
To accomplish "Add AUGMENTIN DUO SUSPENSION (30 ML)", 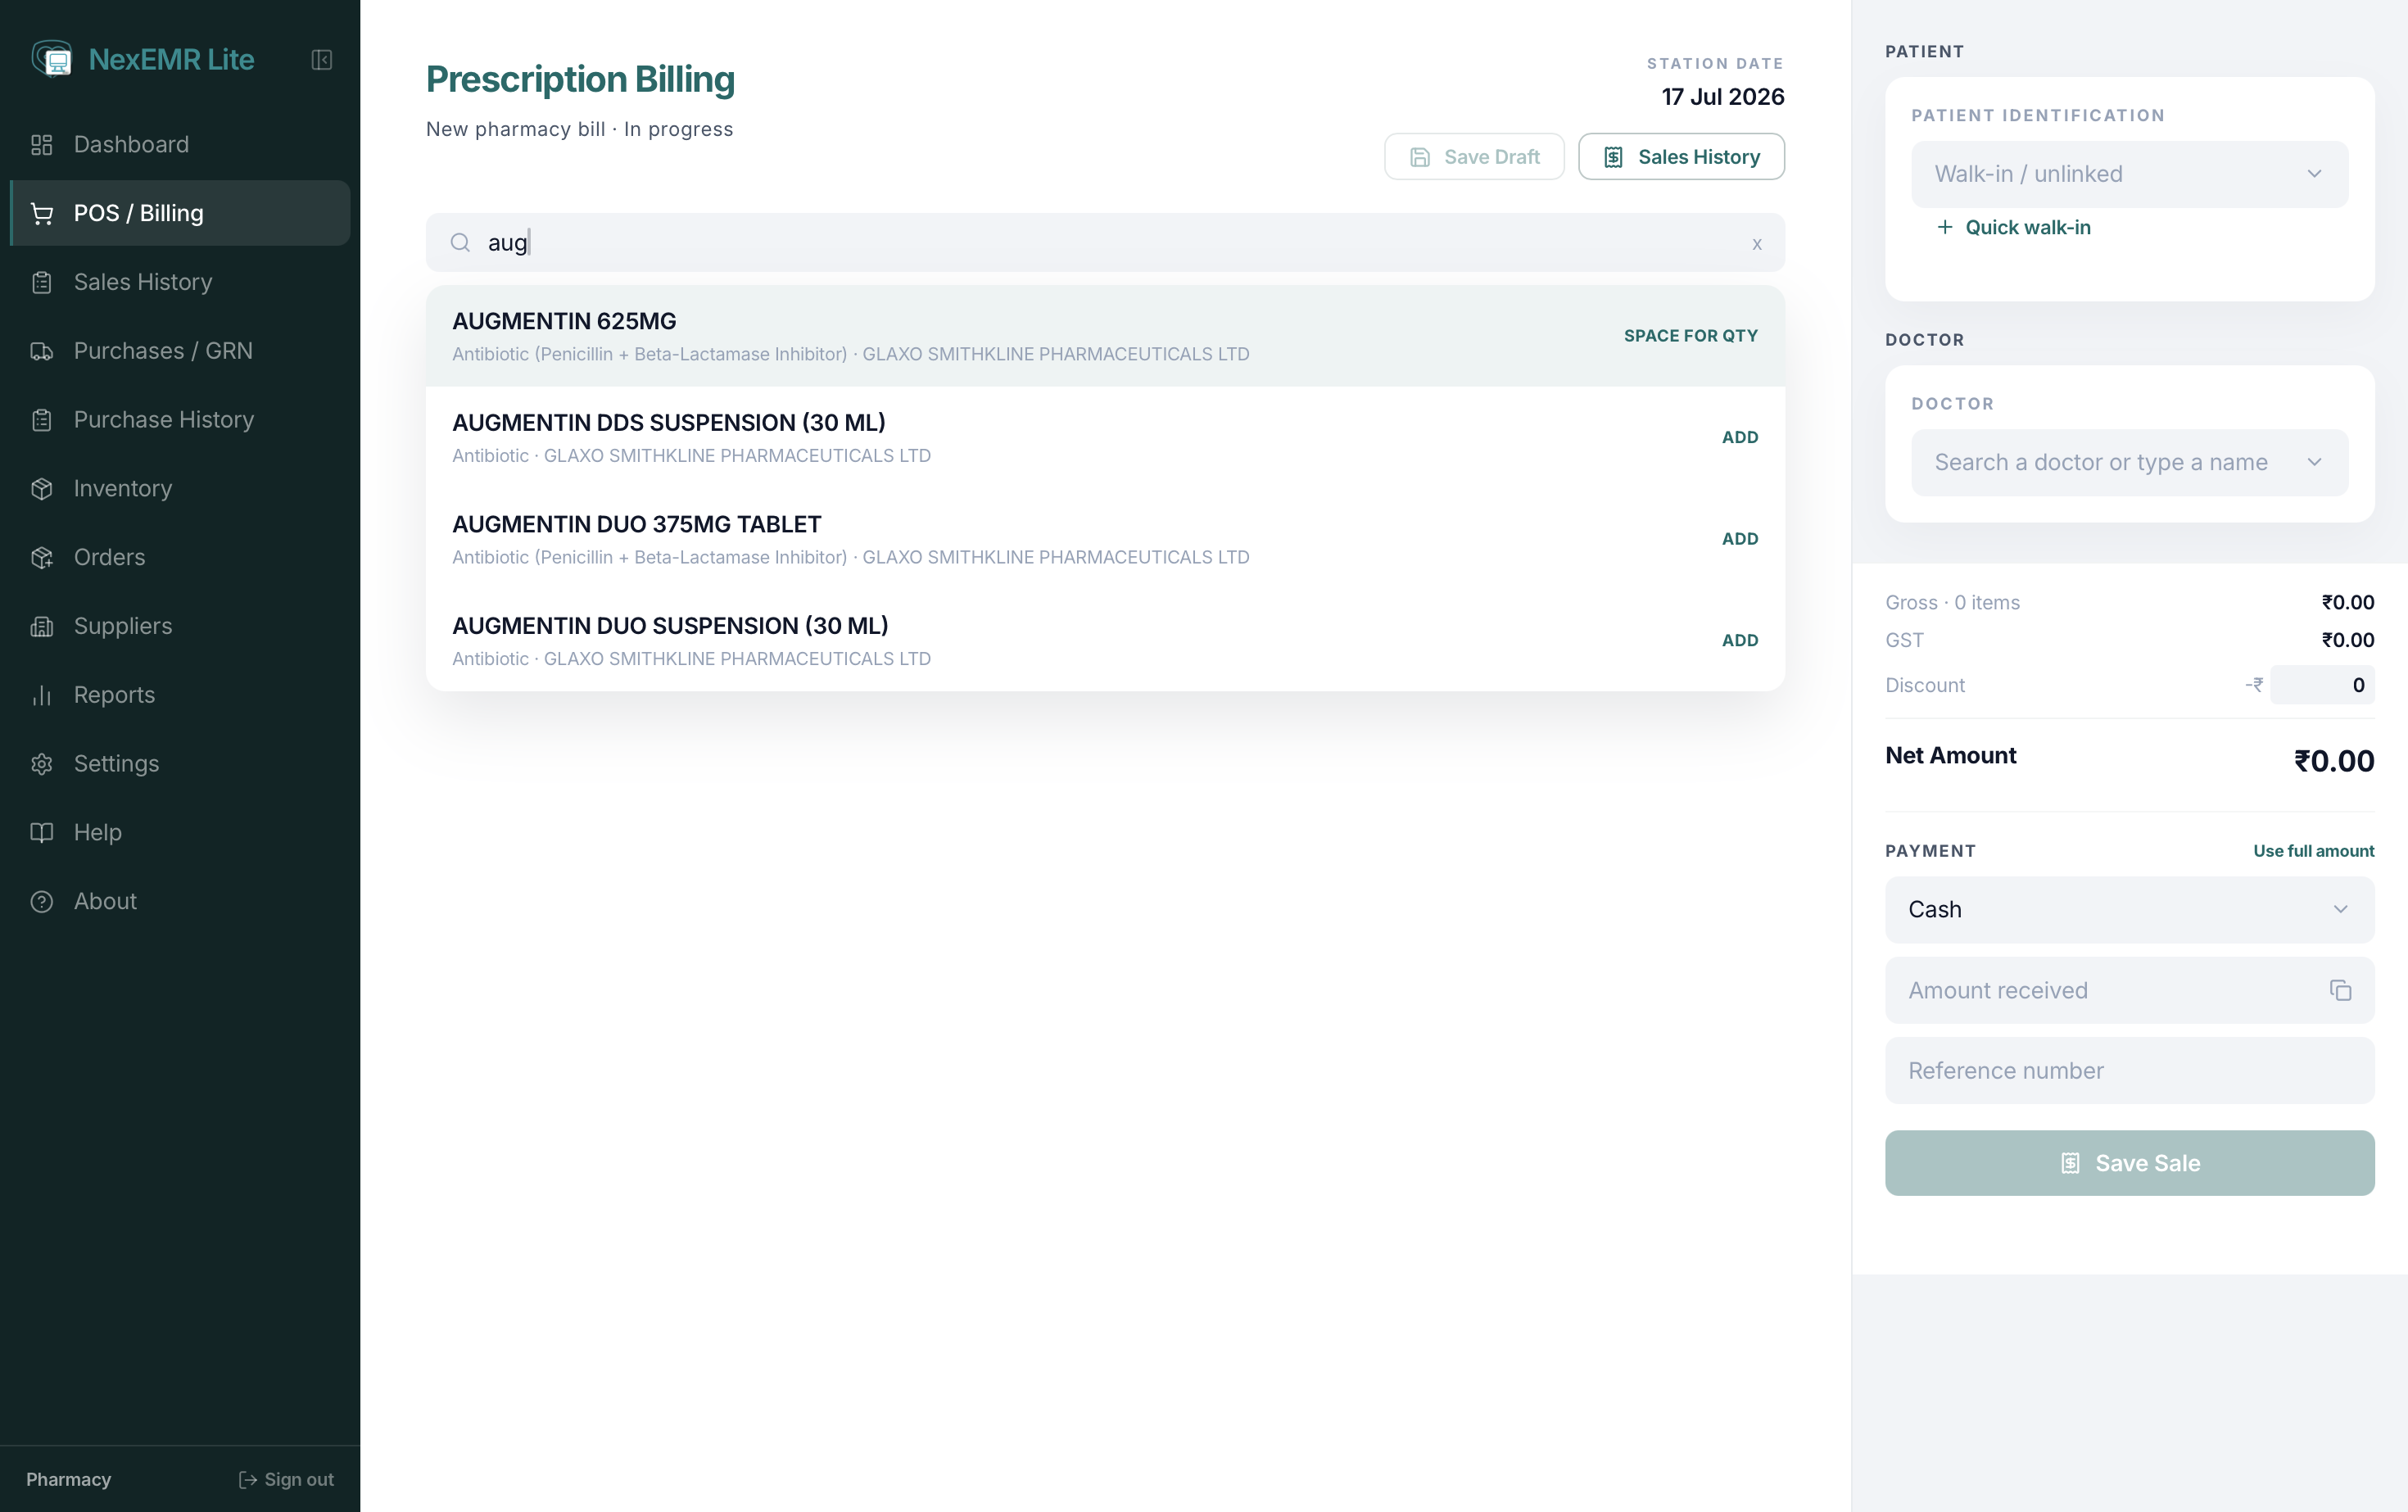I will coord(1739,640).
